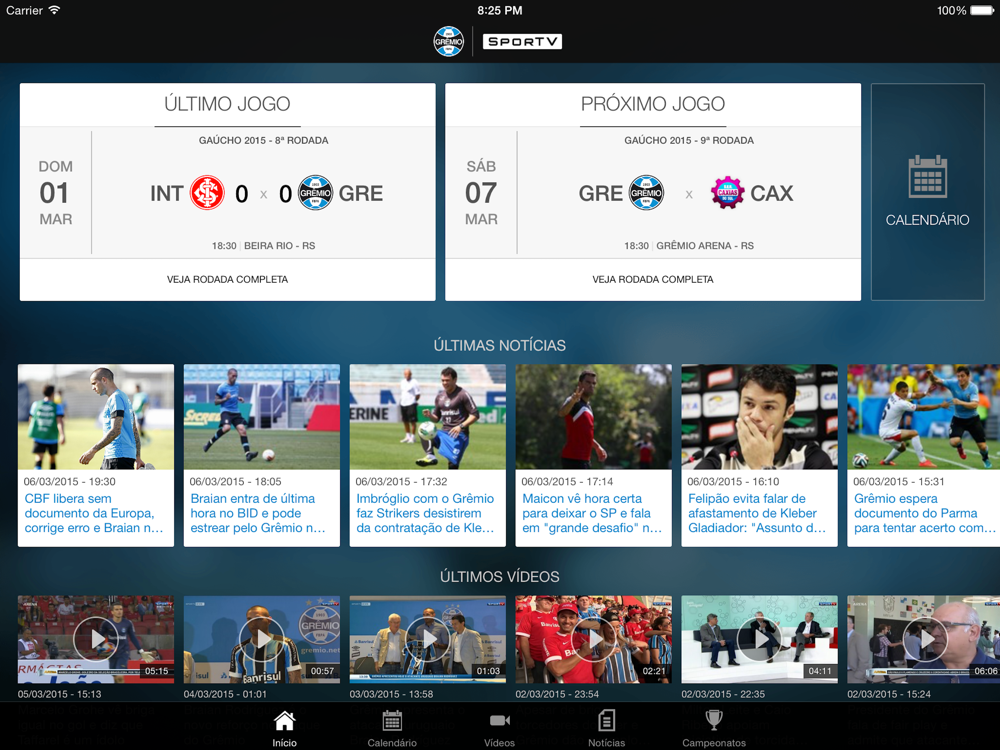Tap the Grêmio club logo in header

coord(448,41)
